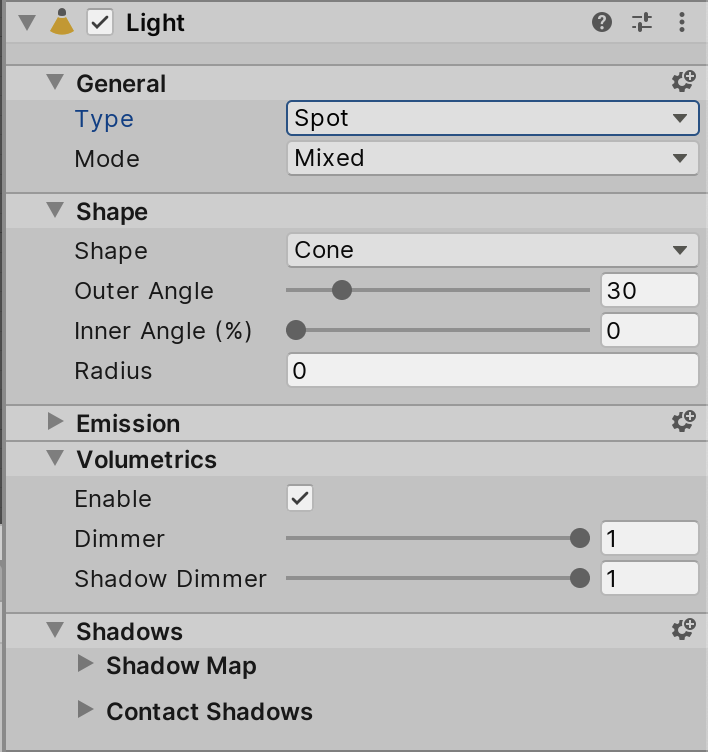Open the light Type dropdown

[x=492, y=118]
